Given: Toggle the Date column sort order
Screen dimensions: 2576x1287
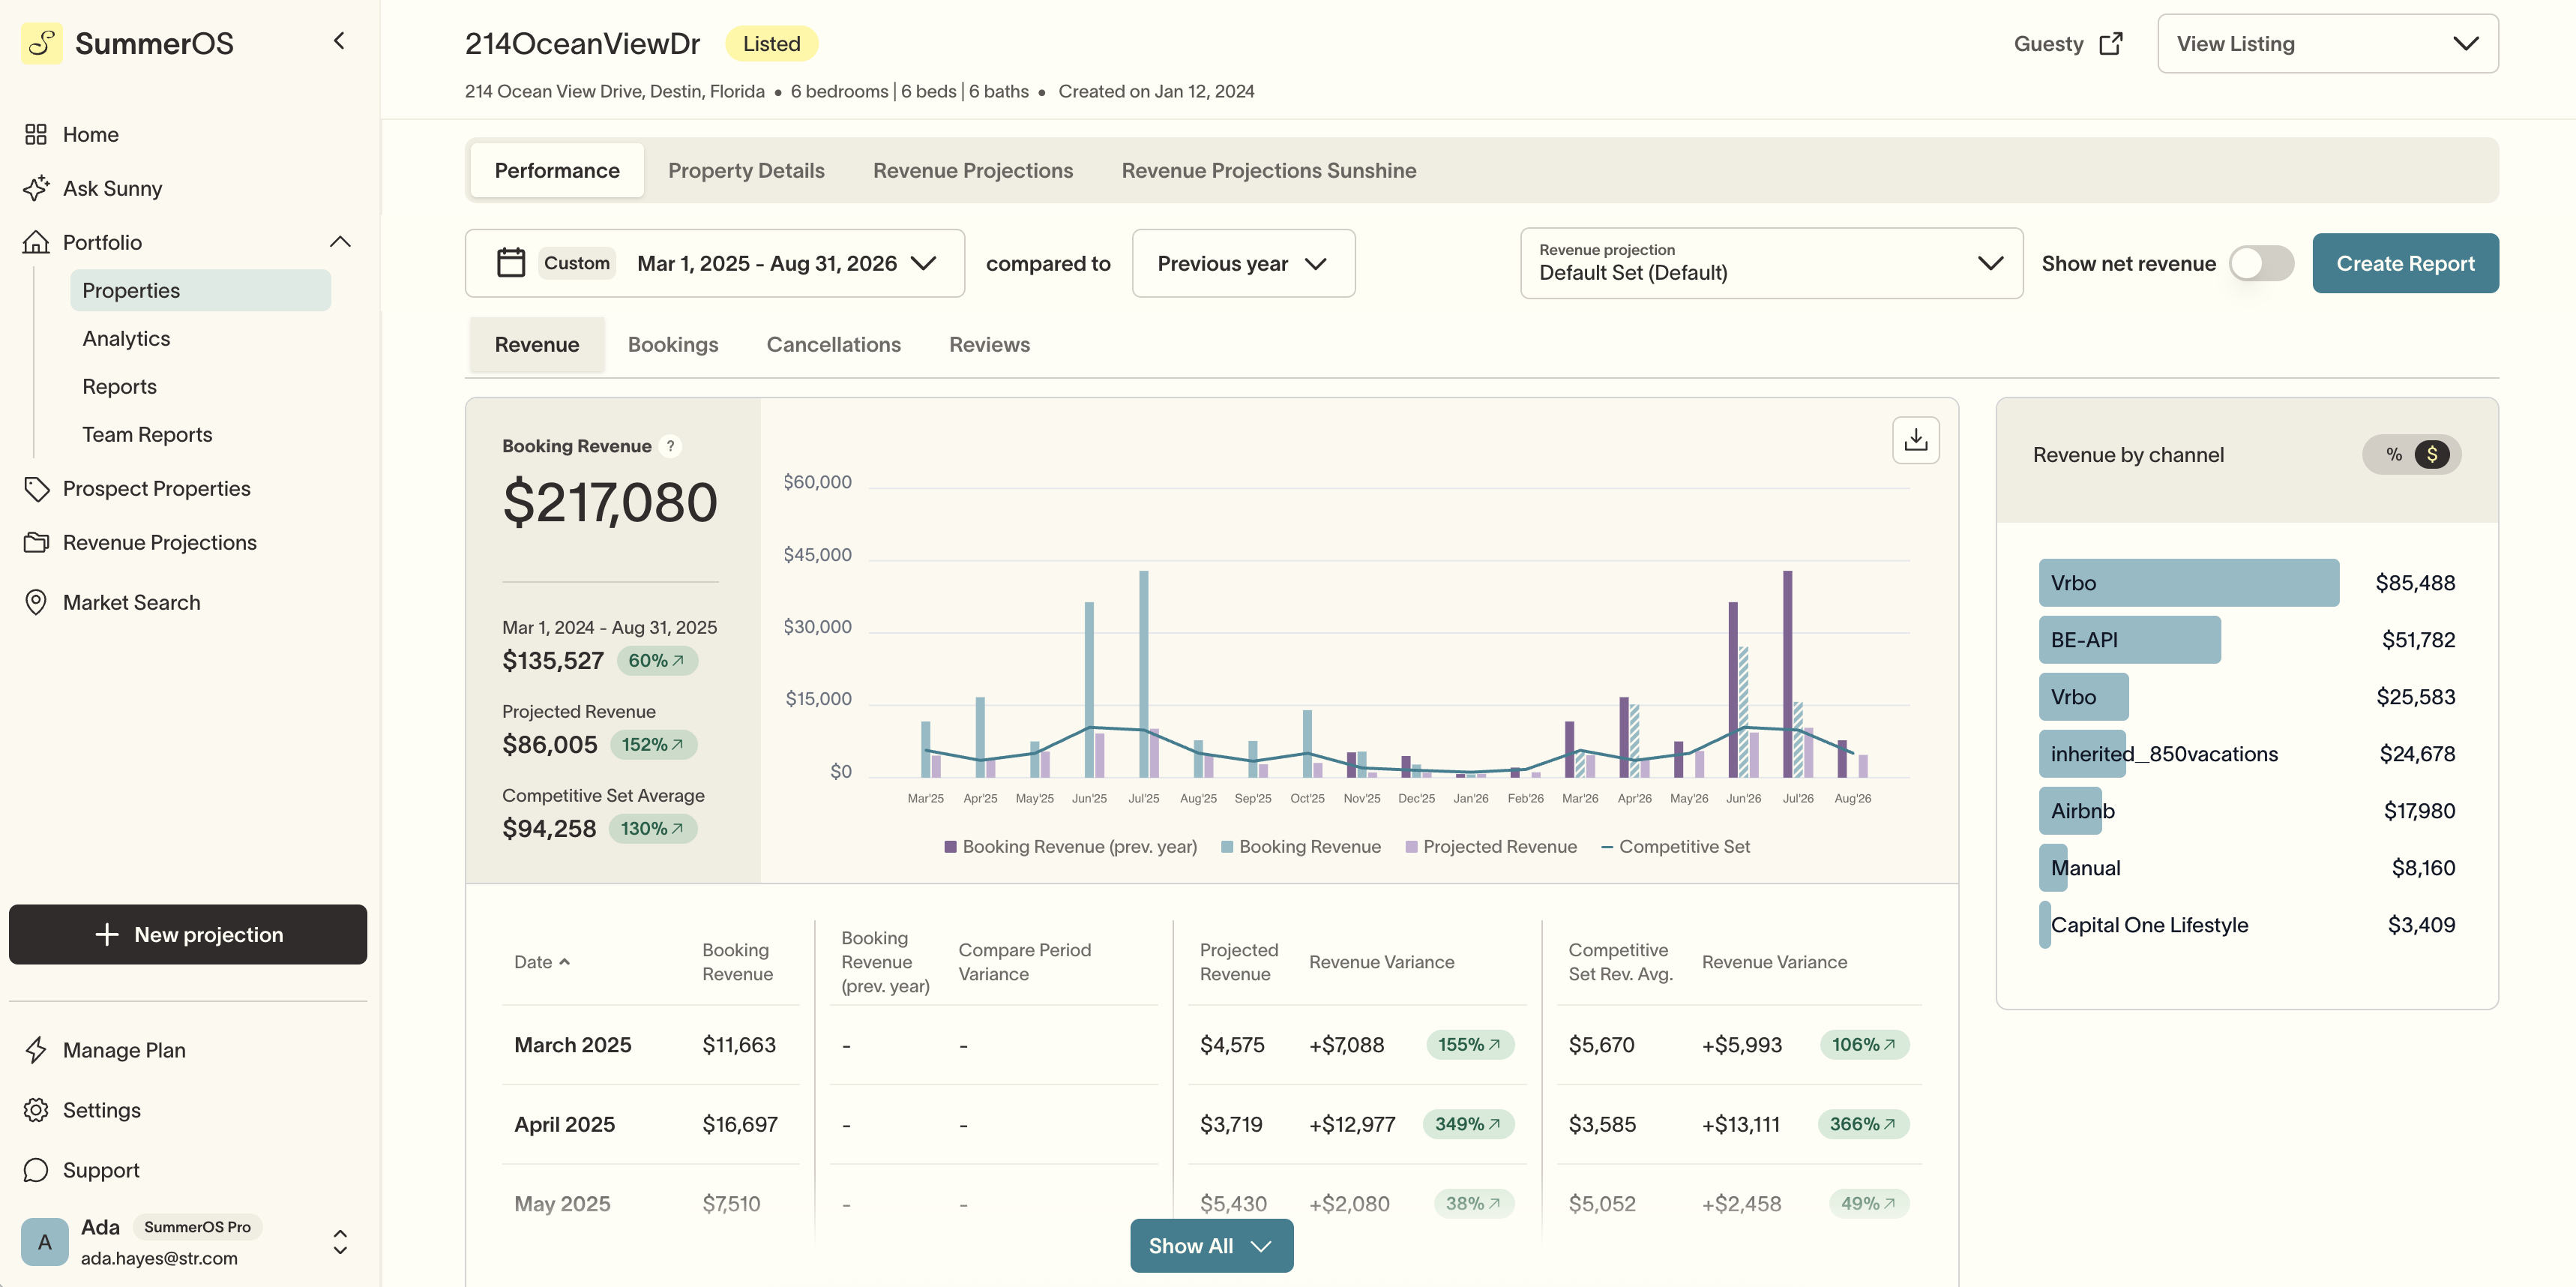Looking at the screenshot, I should (543, 961).
